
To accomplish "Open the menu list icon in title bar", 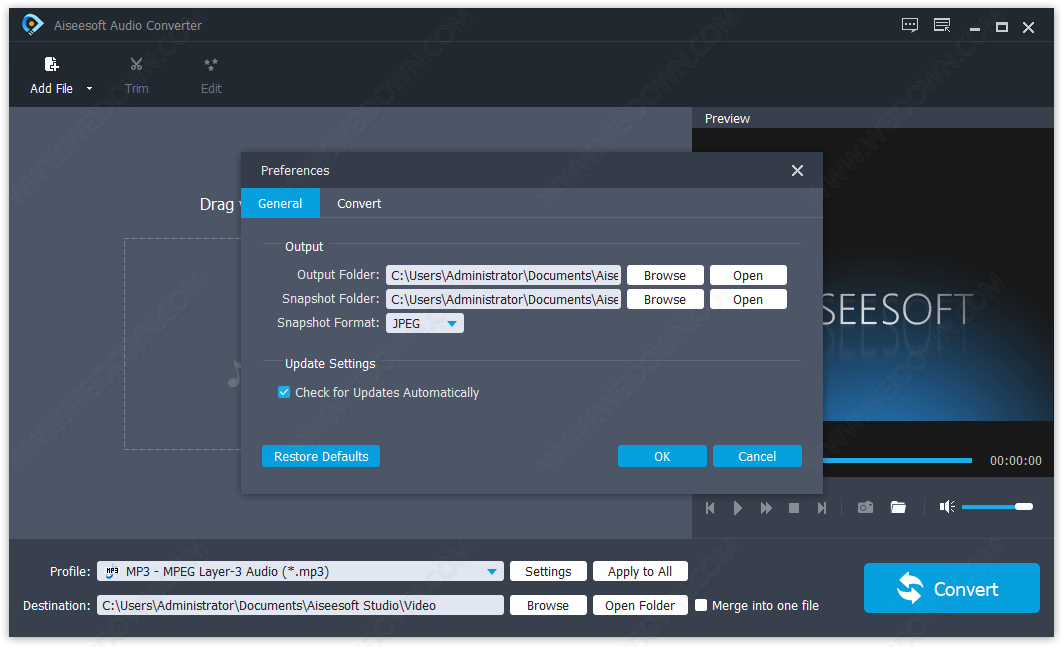I will click(x=942, y=26).
